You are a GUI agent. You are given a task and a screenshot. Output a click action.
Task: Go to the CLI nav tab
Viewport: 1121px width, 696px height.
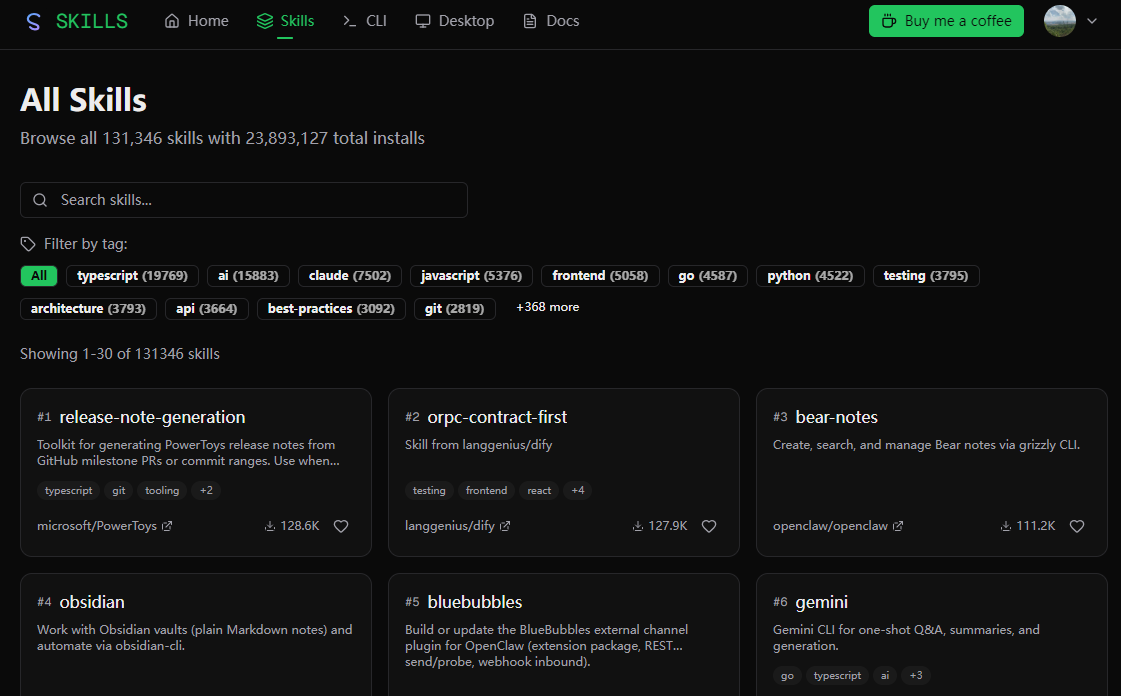click(365, 21)
